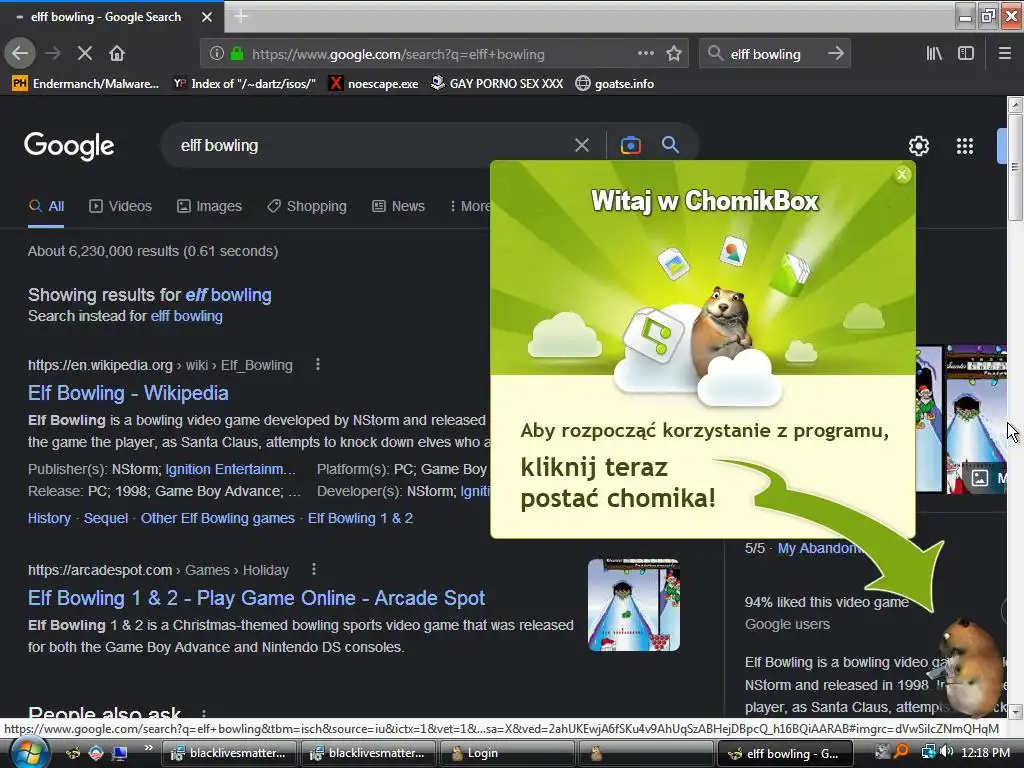Image resolution: width=1024 pixels, height=768 pixels.
Task: Click the taskbar clock 12:18 PM
Action: [985, 753]
